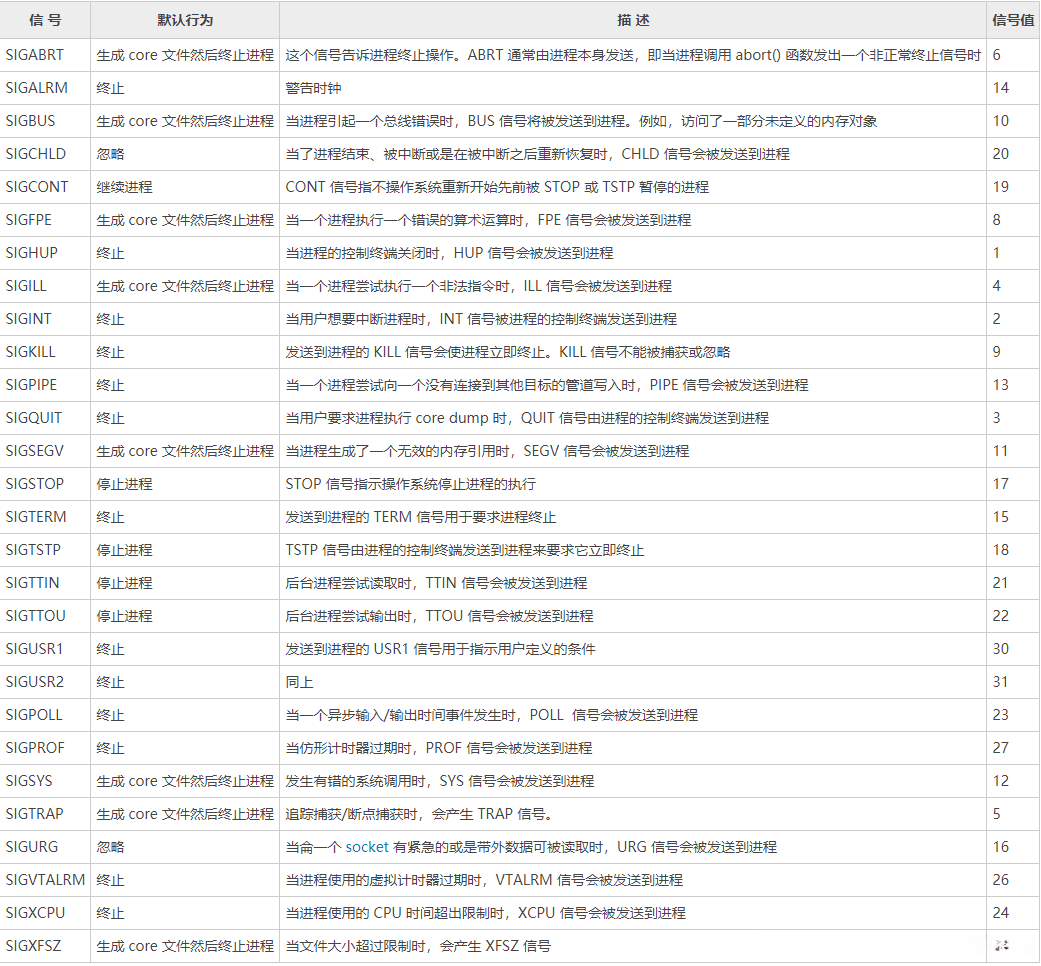
Task: Click 忽略 default behavior in the SIGURG row
Action: coord(110,847)
